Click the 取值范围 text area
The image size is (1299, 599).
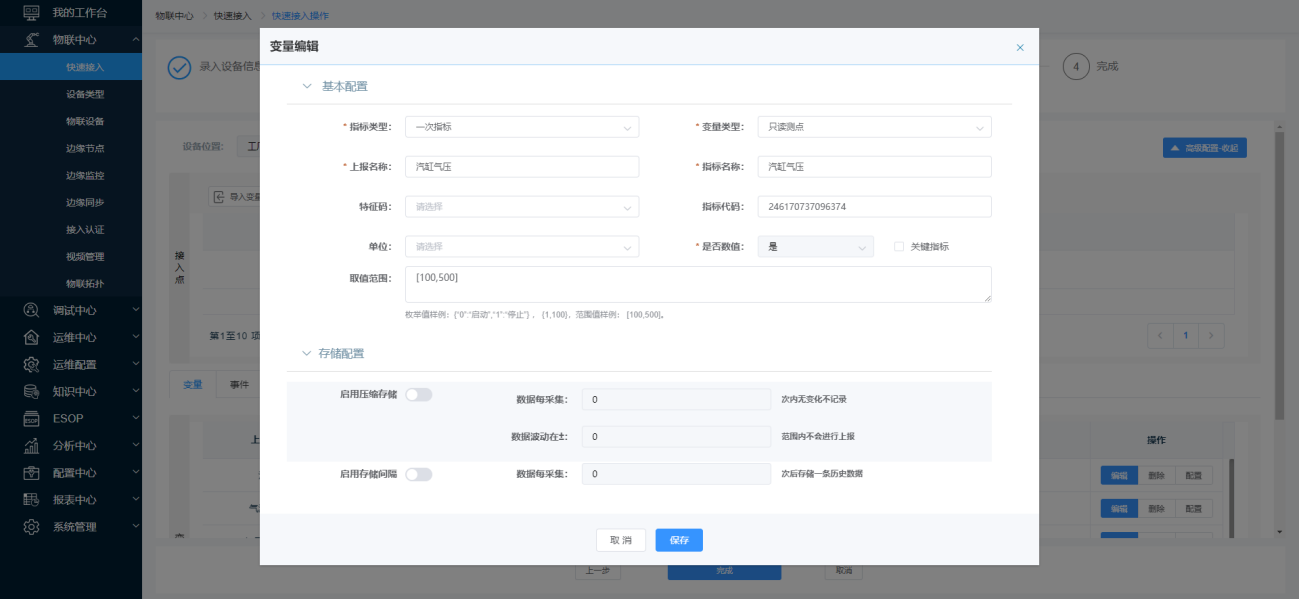coord(697,284)
